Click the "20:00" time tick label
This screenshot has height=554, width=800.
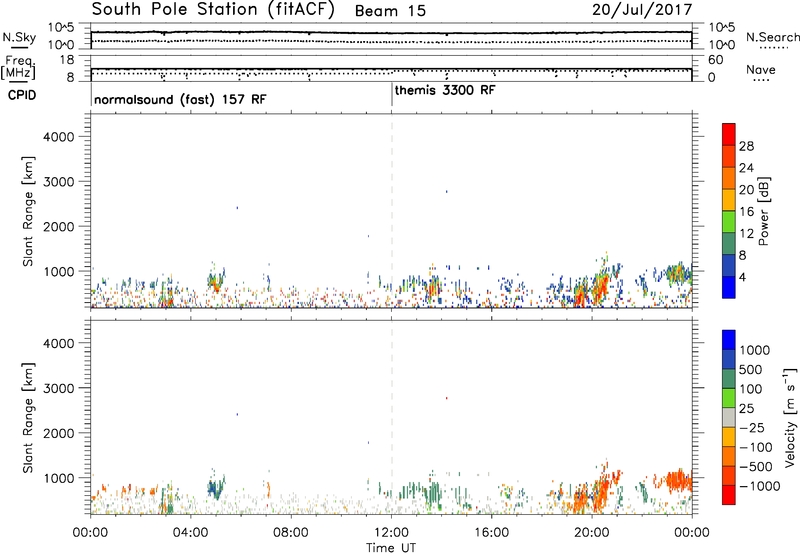click(592, 533)
